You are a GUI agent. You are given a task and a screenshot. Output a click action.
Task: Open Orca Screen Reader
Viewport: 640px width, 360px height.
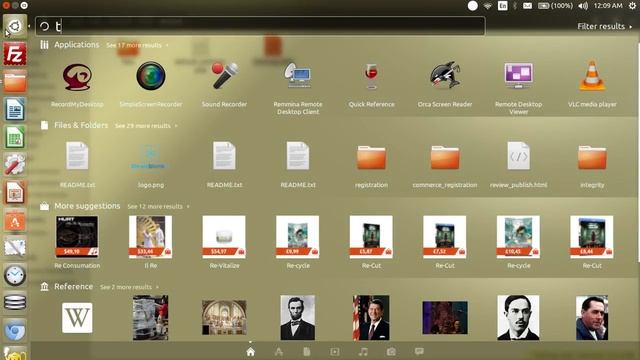(x=445, y=76)
